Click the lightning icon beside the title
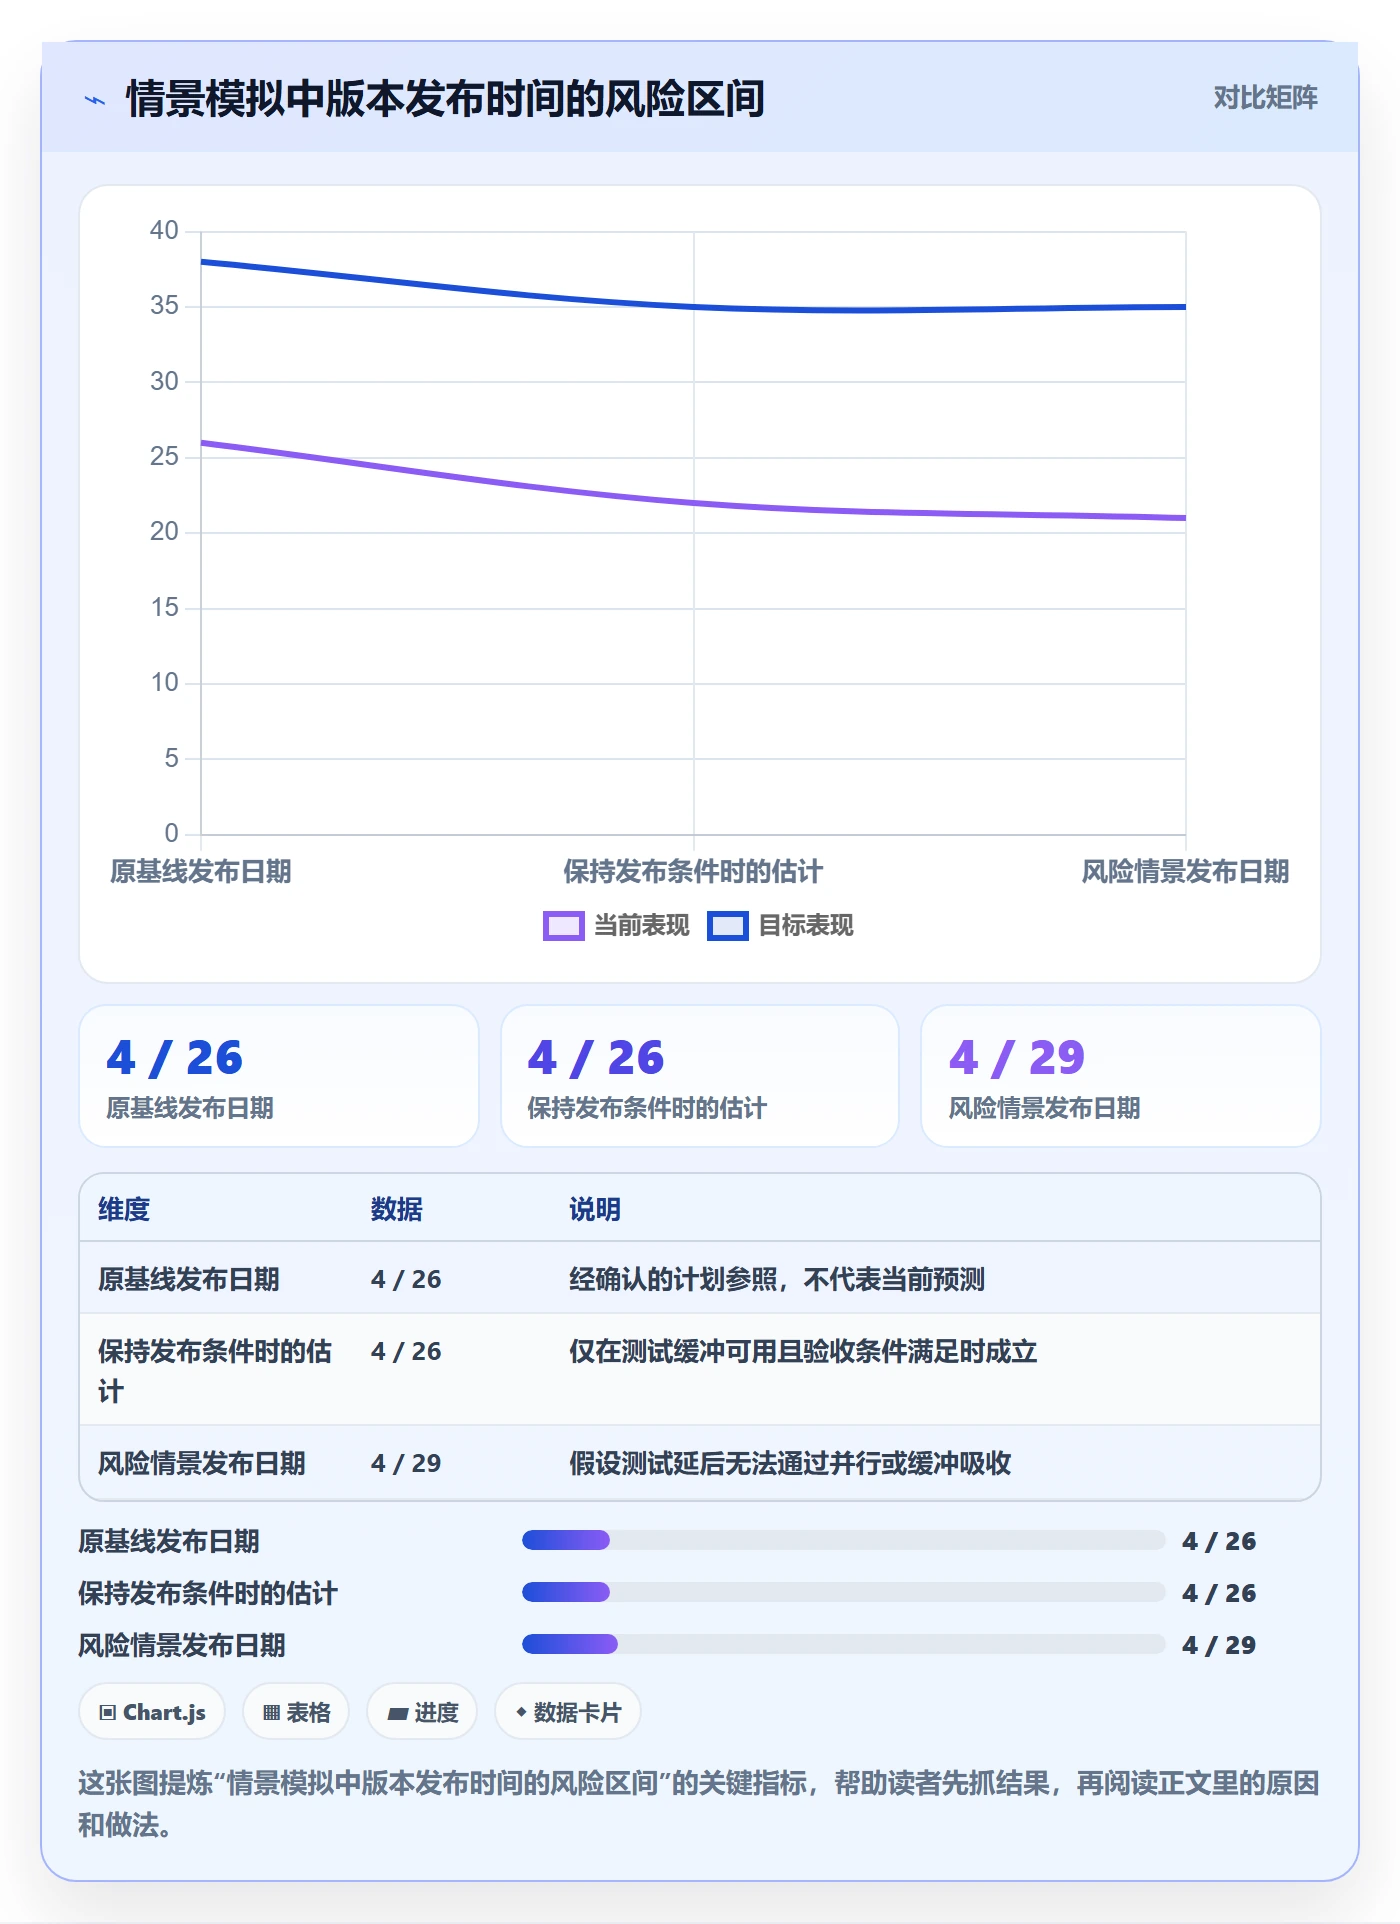 (95, 100)
